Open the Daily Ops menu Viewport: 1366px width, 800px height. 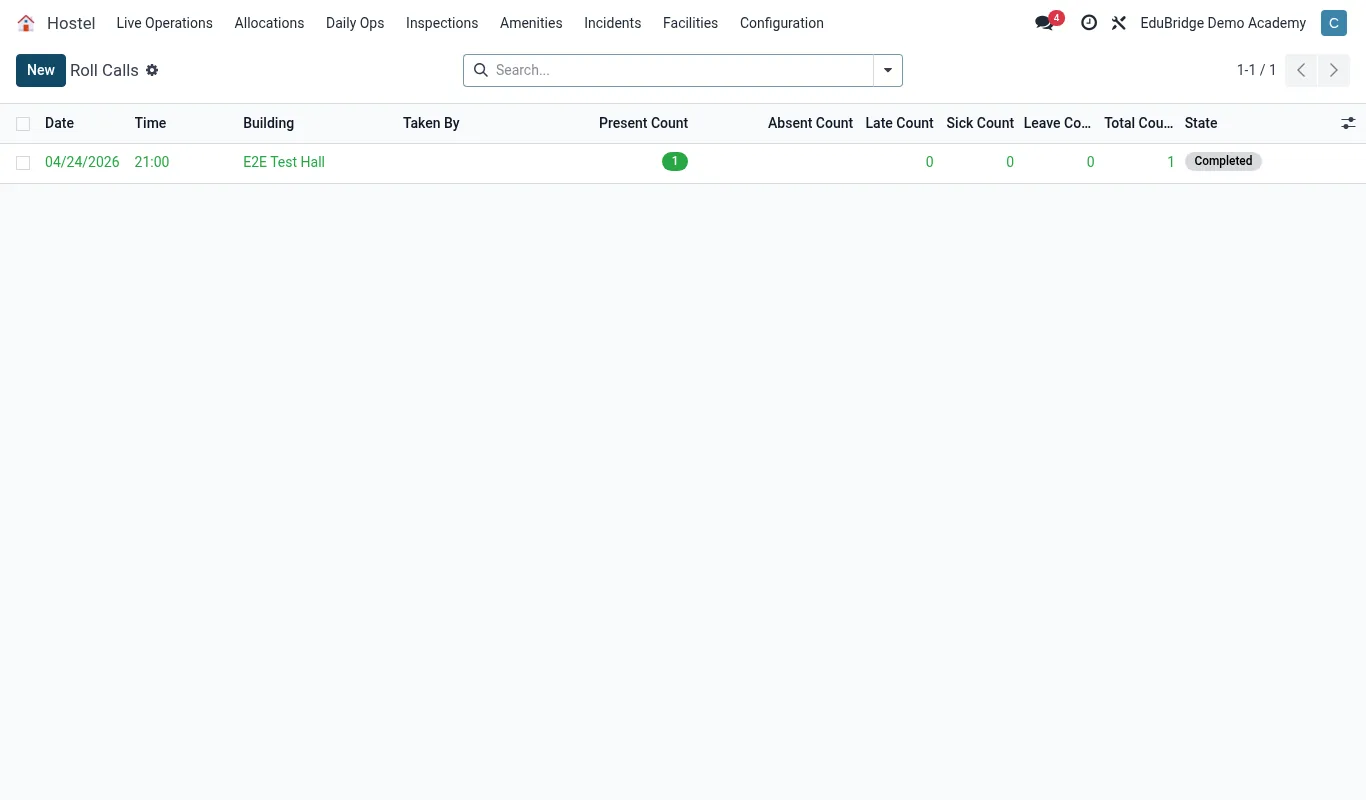pos(355,23)
